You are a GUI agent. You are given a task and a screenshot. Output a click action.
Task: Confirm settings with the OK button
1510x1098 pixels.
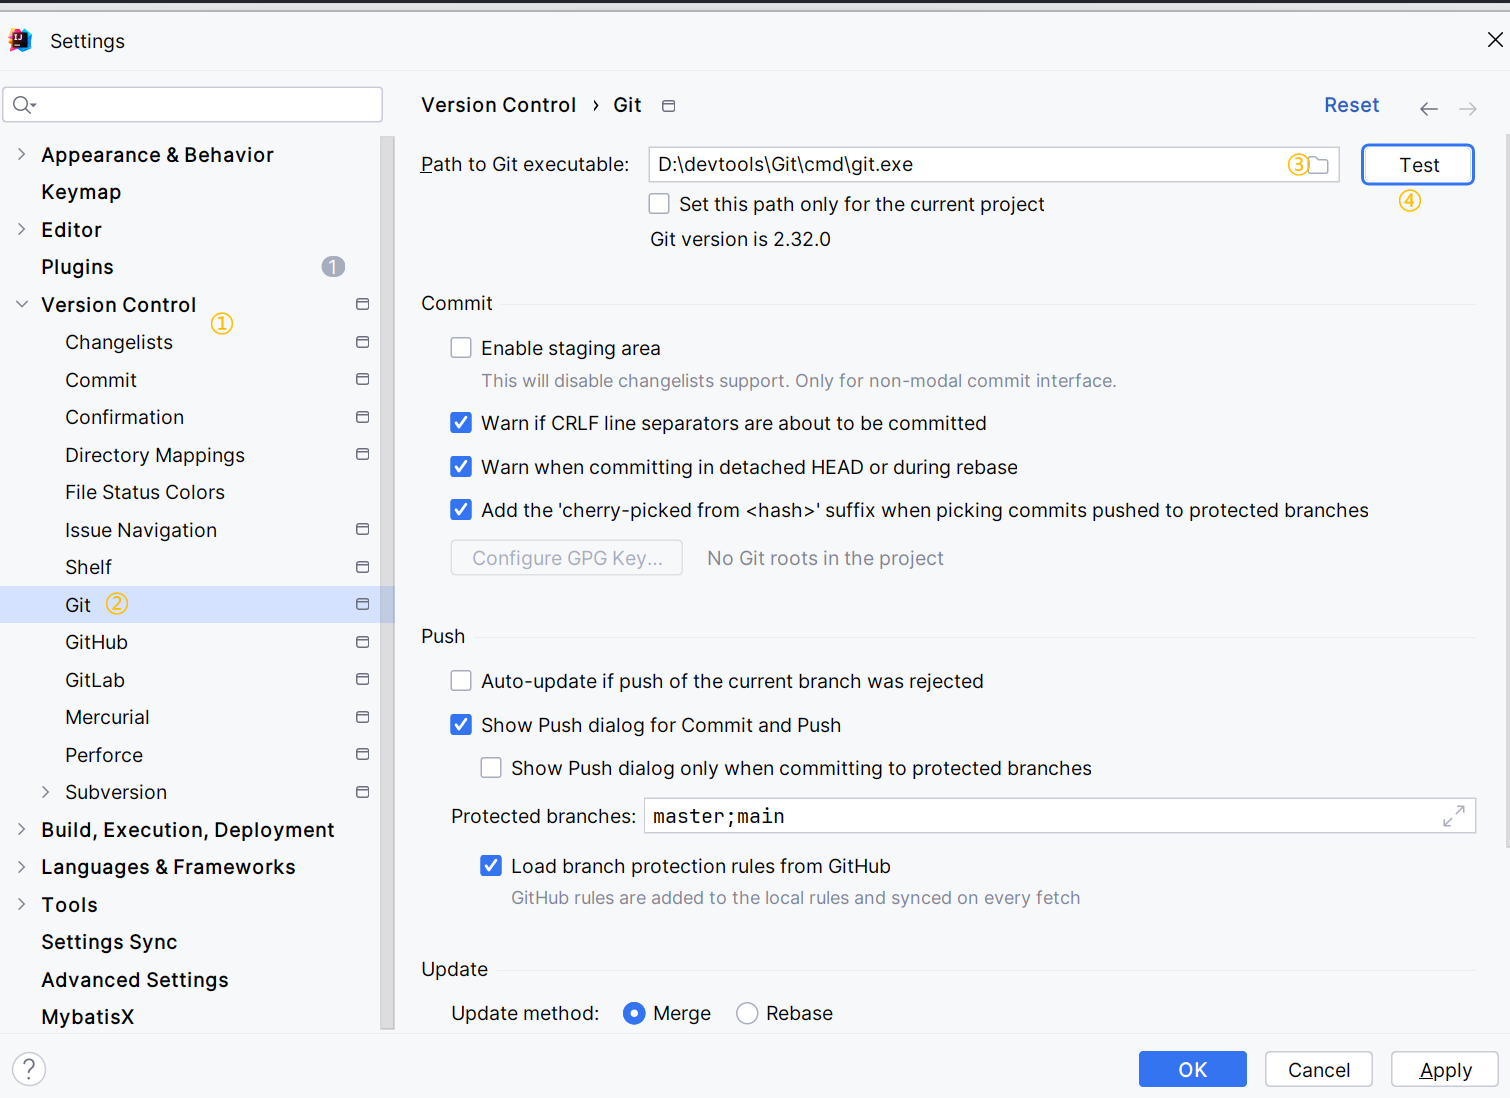coord(1193,1069)
